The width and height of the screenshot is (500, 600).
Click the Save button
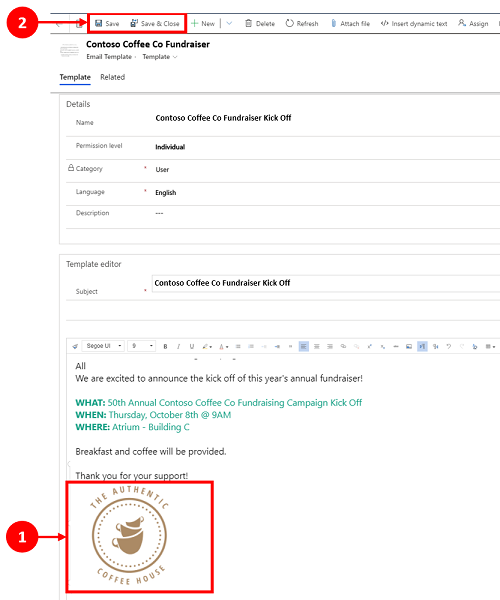pos(107,24)
